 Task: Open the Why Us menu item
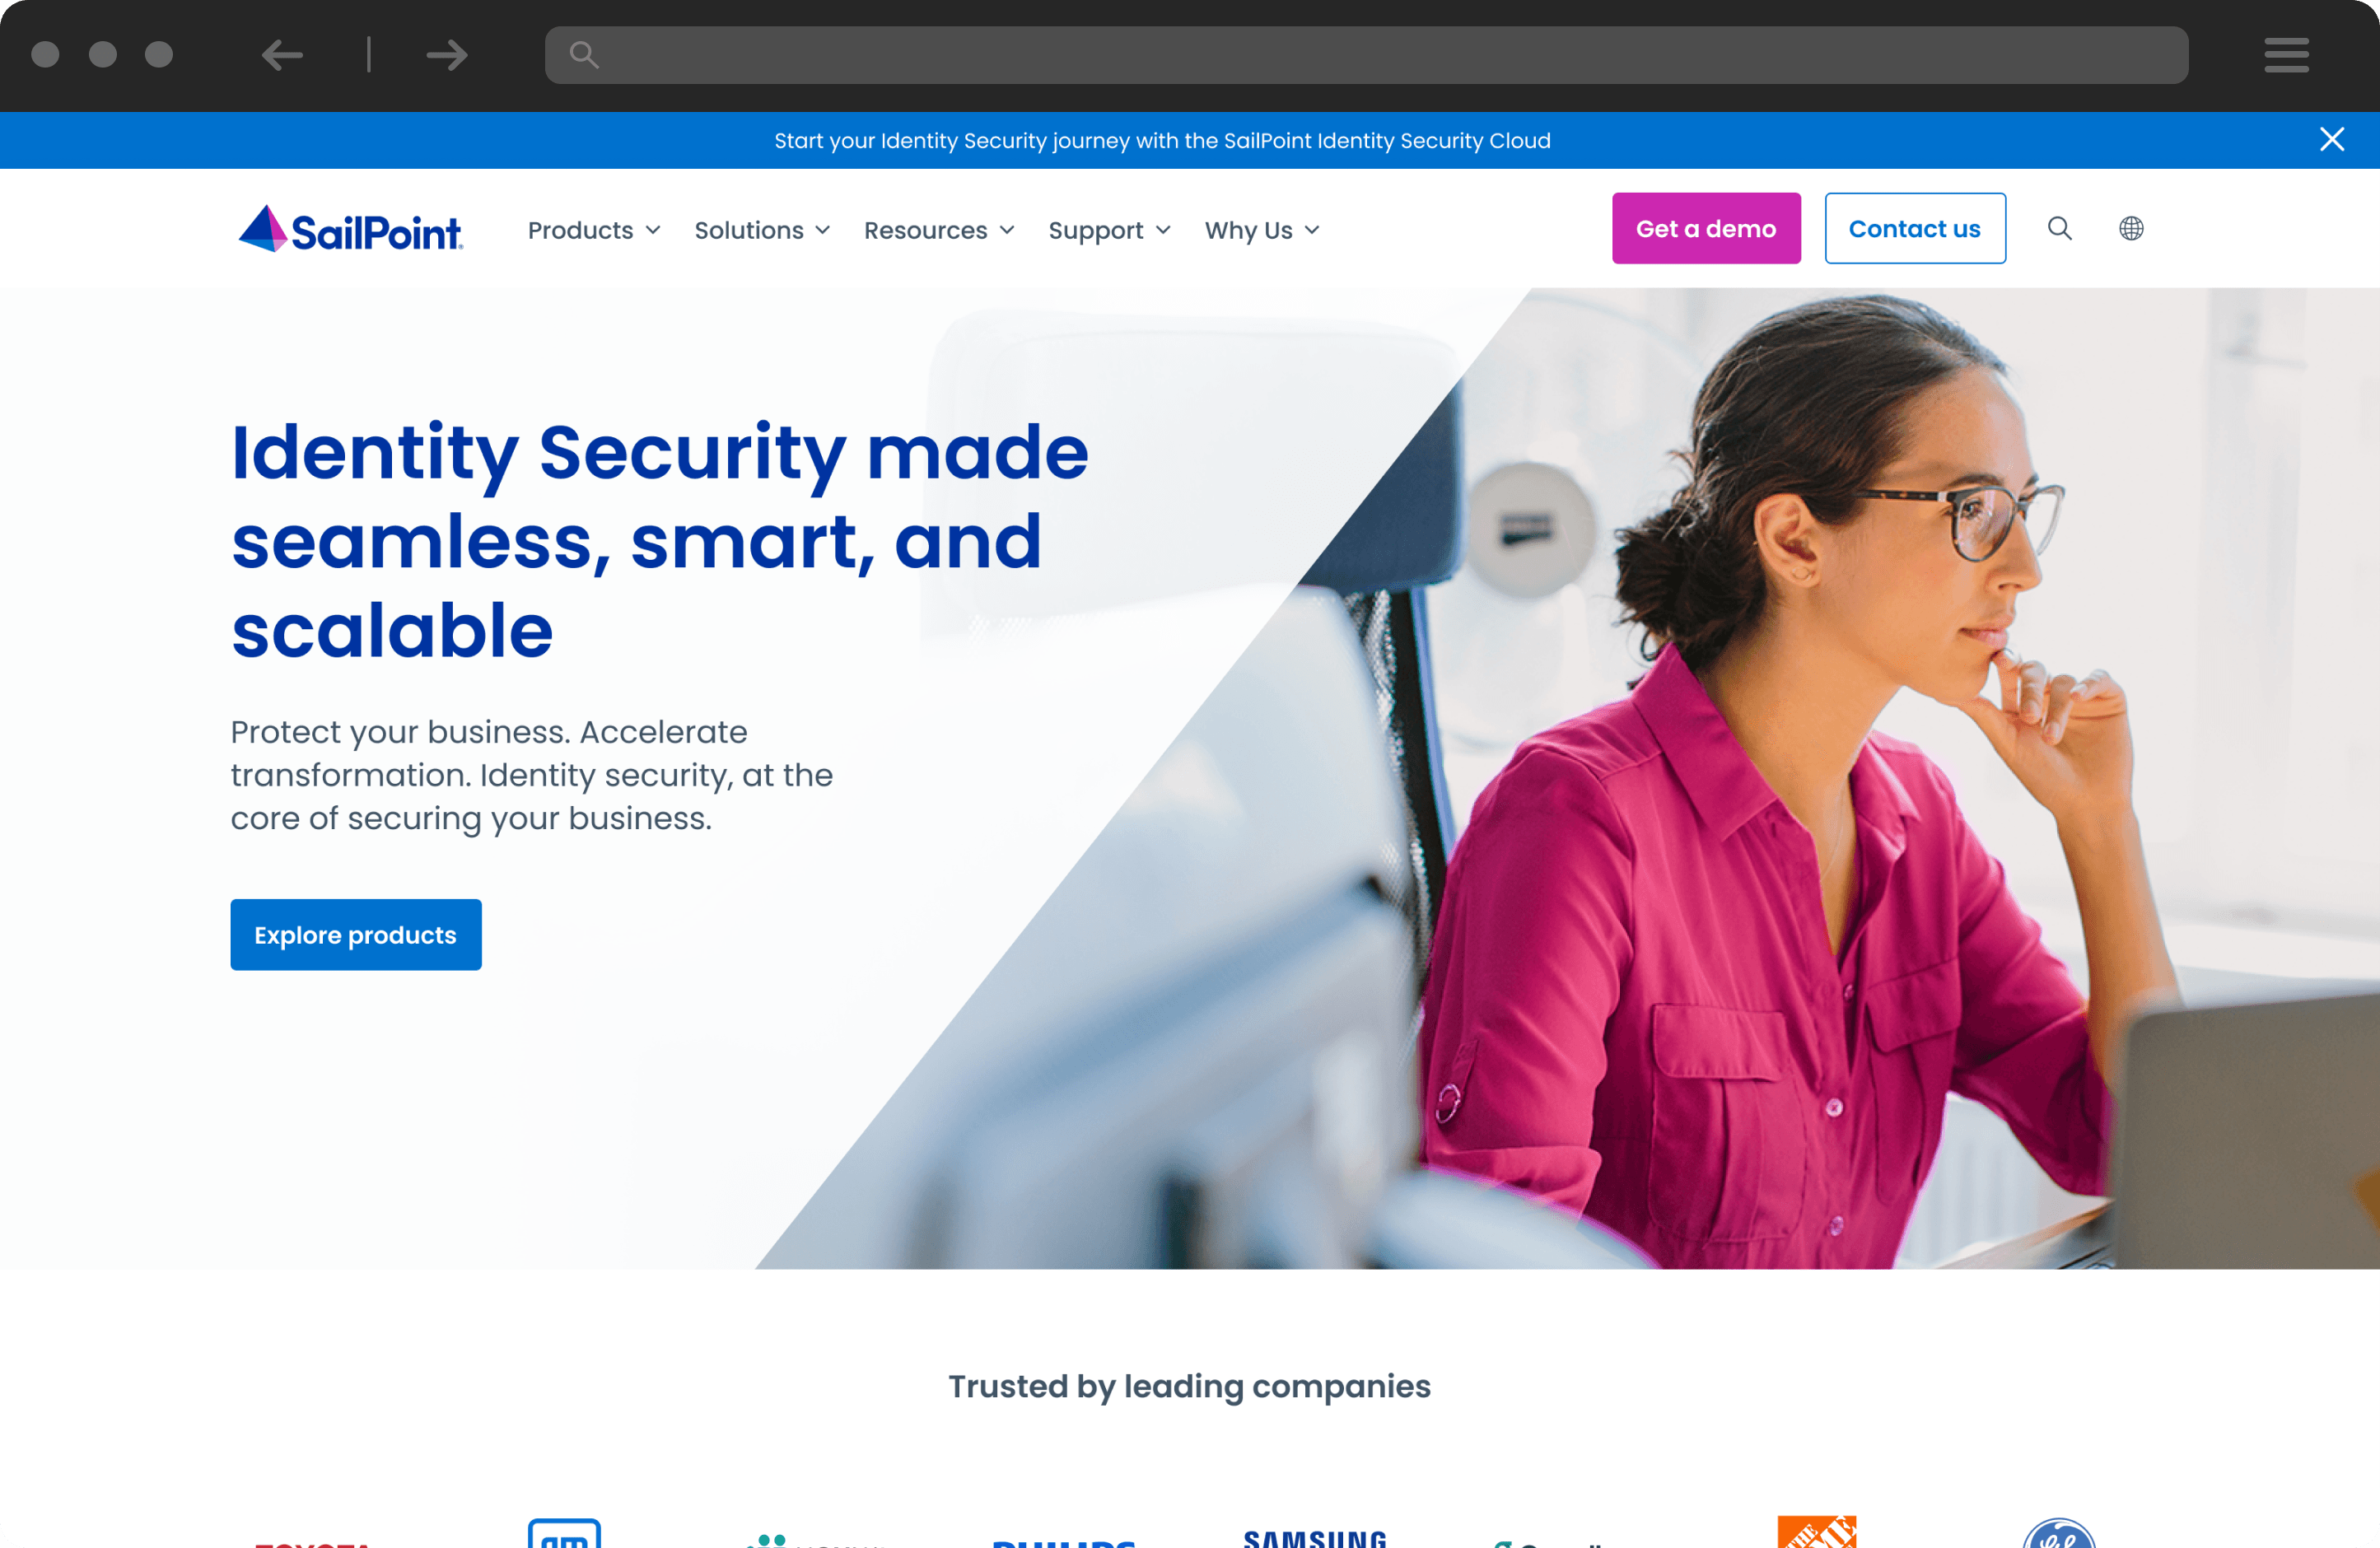tap(1262, 229)
